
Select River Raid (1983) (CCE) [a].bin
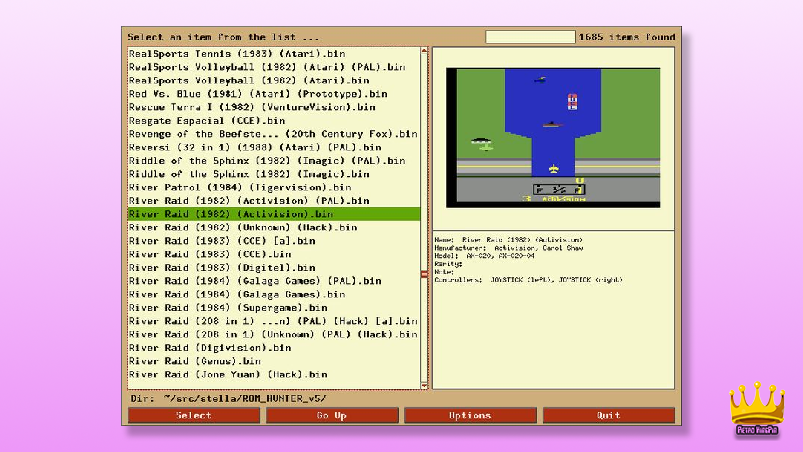pyautogui.click(x=274, y=241)
